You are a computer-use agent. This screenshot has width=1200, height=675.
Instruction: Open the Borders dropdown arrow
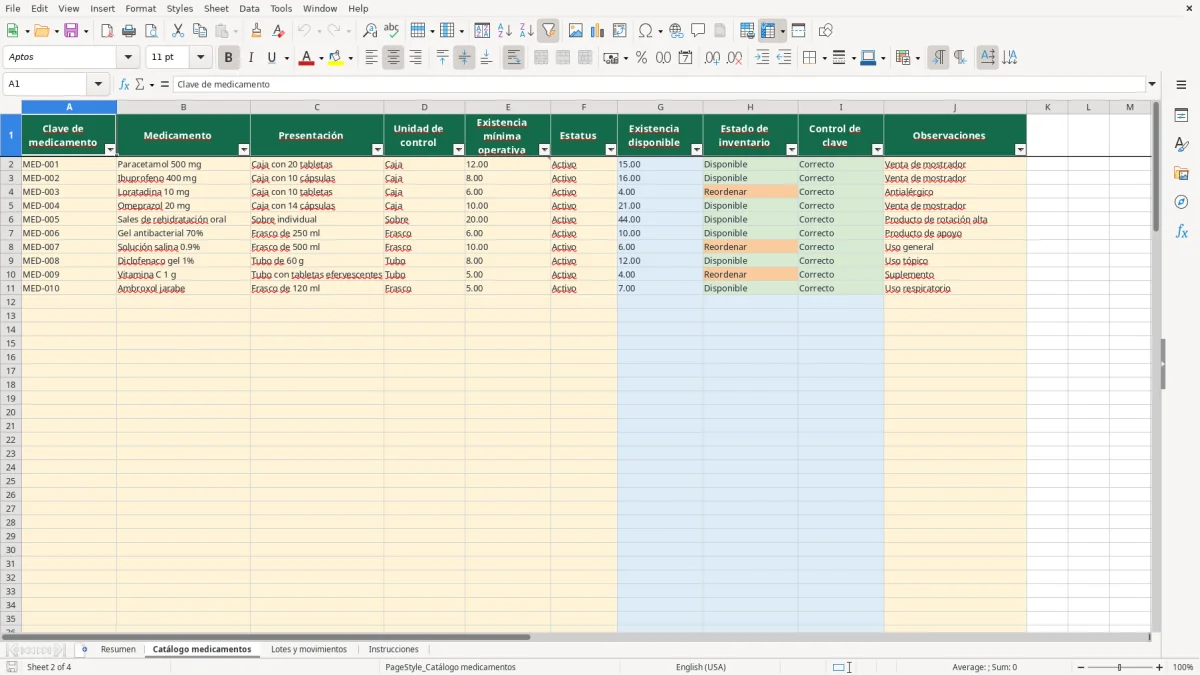point(824,58)
